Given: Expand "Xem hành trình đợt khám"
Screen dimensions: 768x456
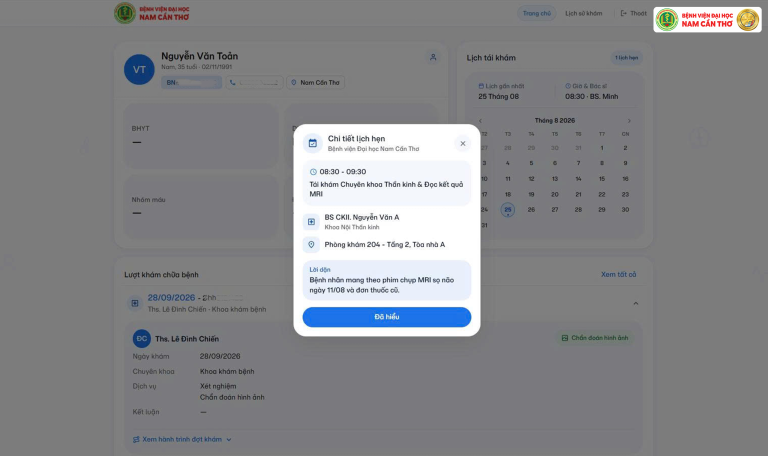Looking at the screenshot, I should 182,439.
